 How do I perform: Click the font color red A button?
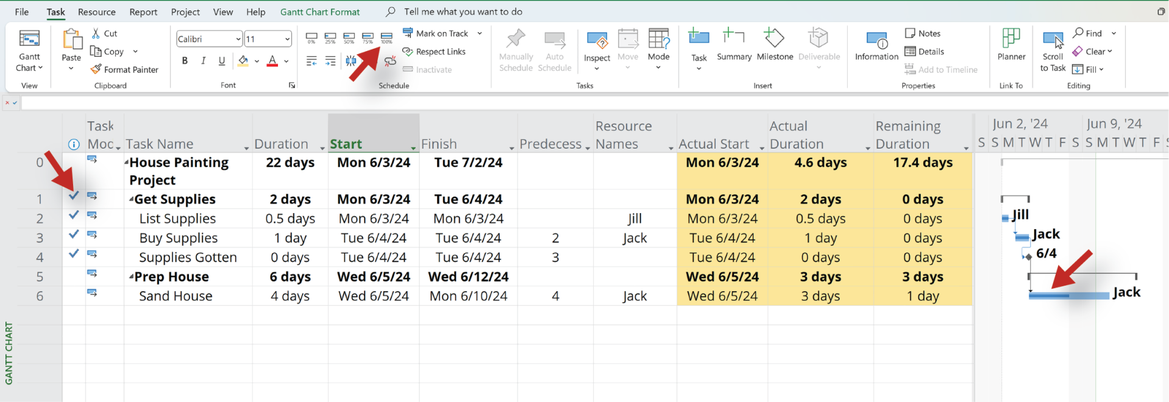tap(271, 61)
